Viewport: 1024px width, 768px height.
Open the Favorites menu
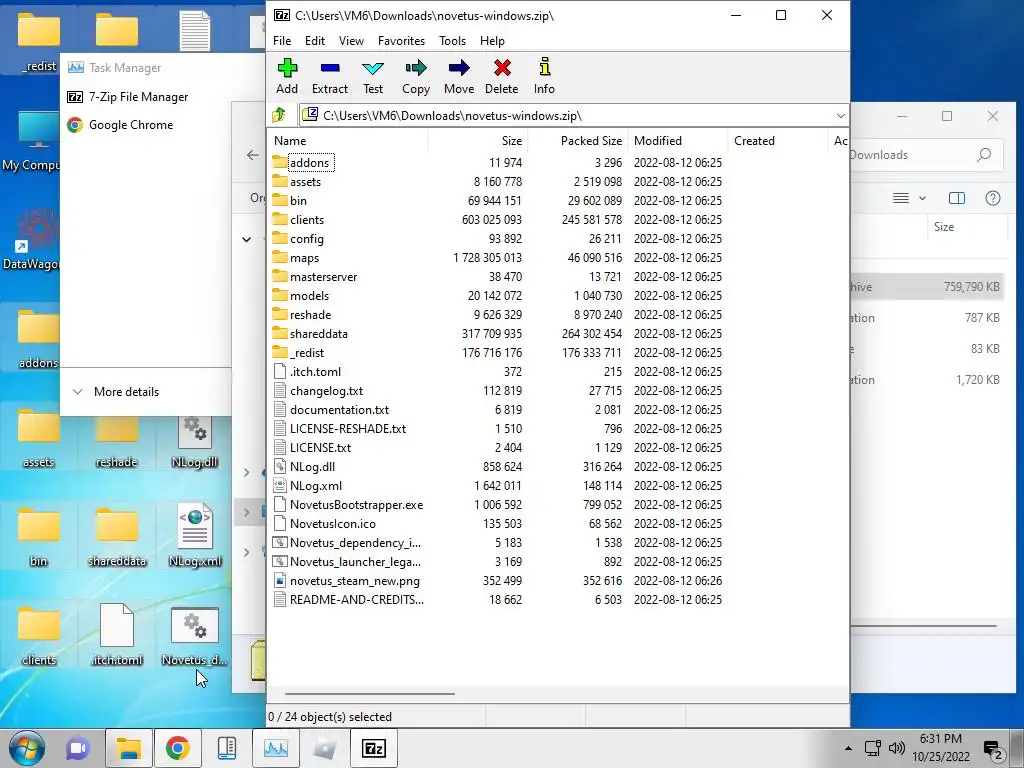click(x=402, y=40)
